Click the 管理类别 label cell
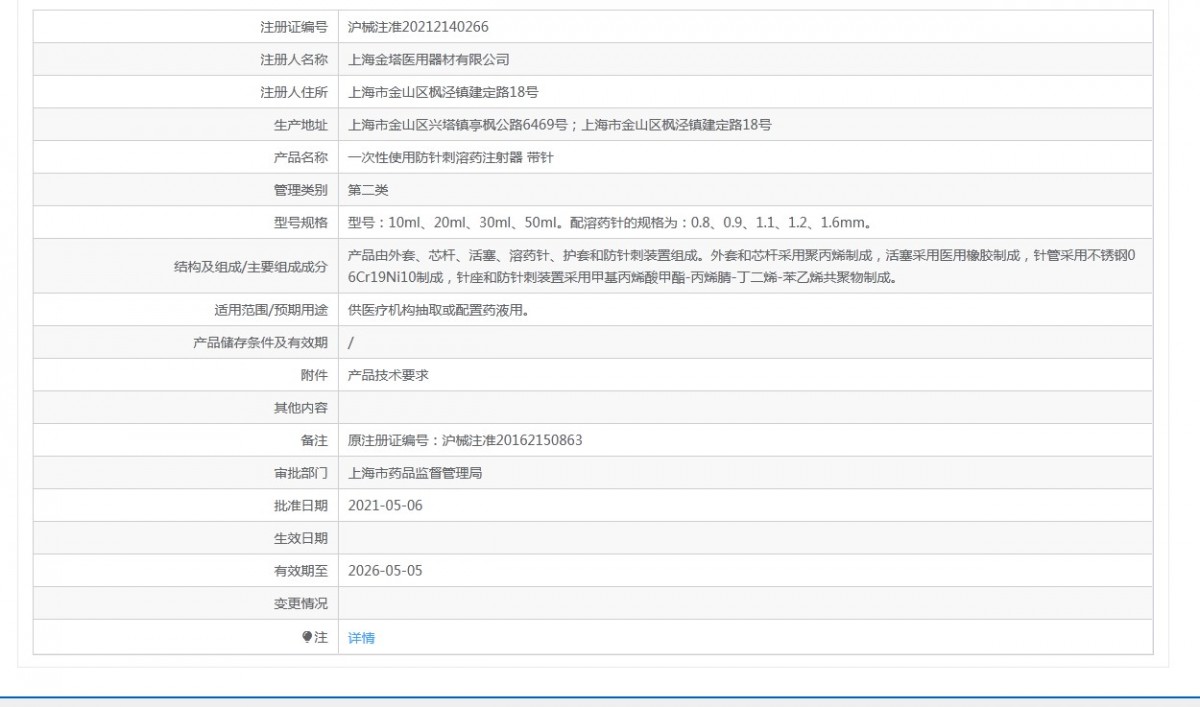The image size is (1200, 707). coord(186,190)
